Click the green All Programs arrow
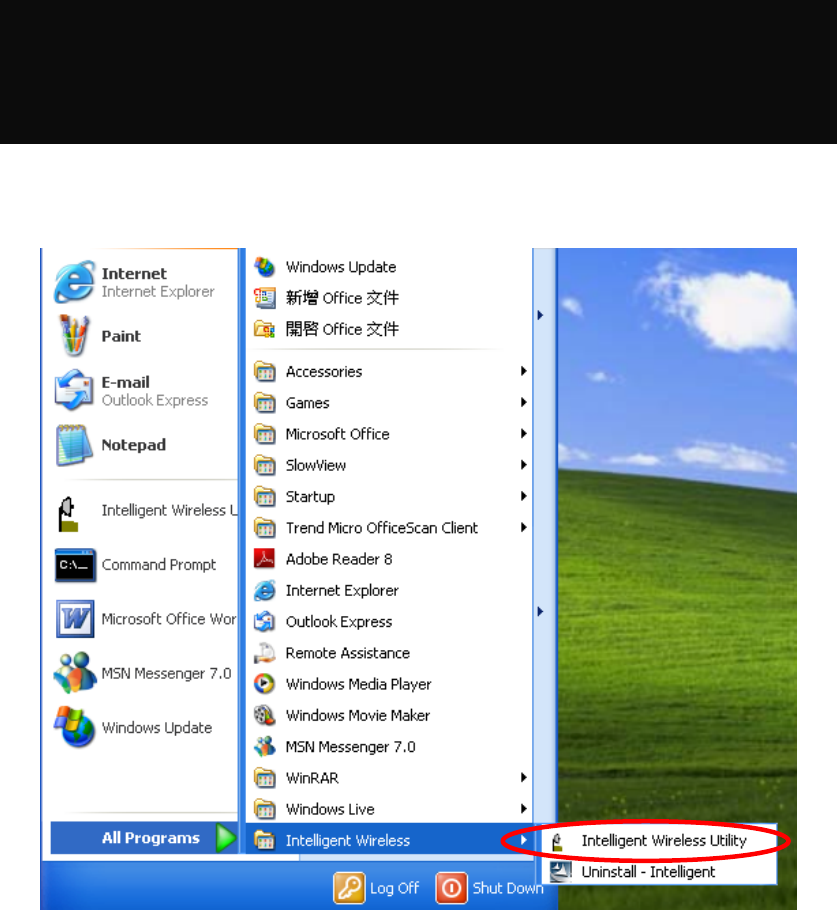837x910 pixels. coord(225,838)
